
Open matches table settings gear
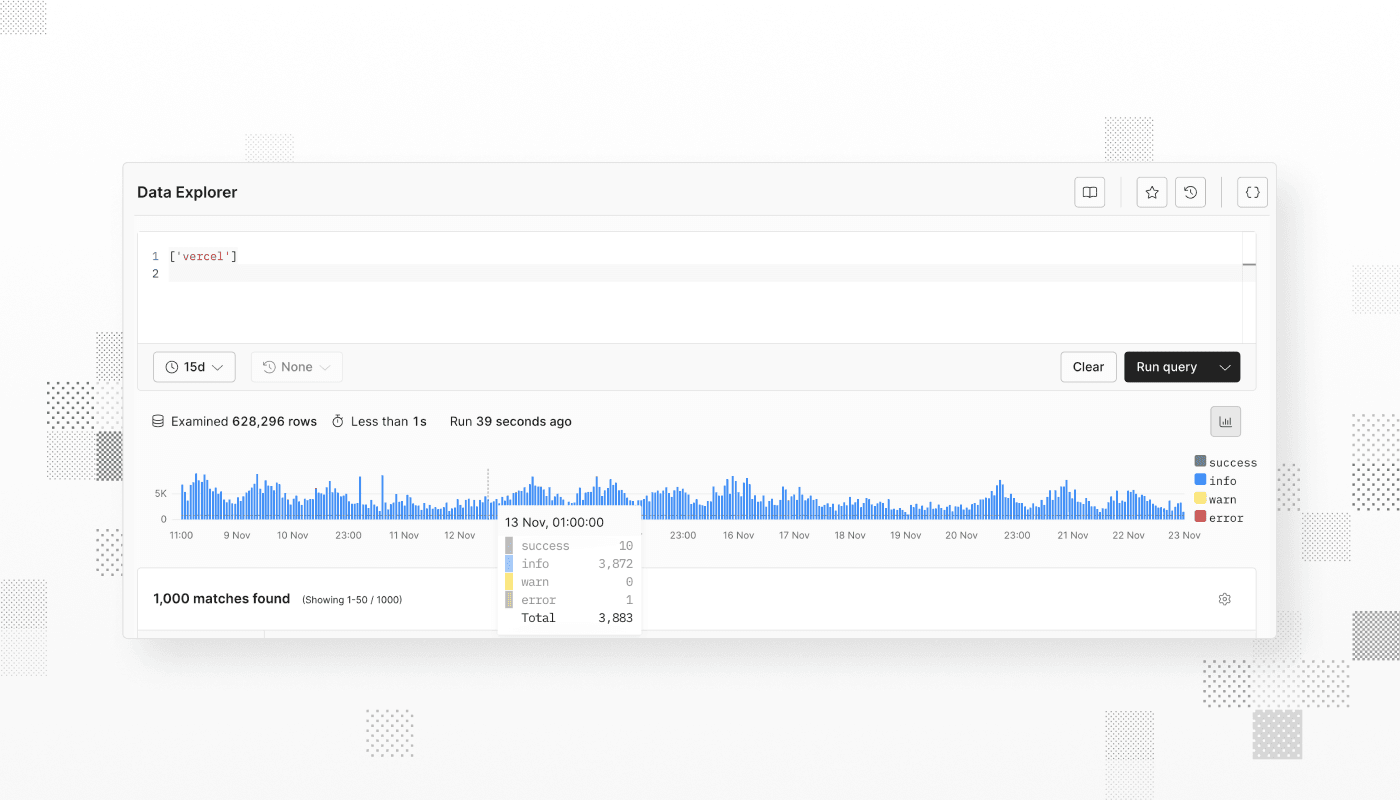pos(1224,599)
